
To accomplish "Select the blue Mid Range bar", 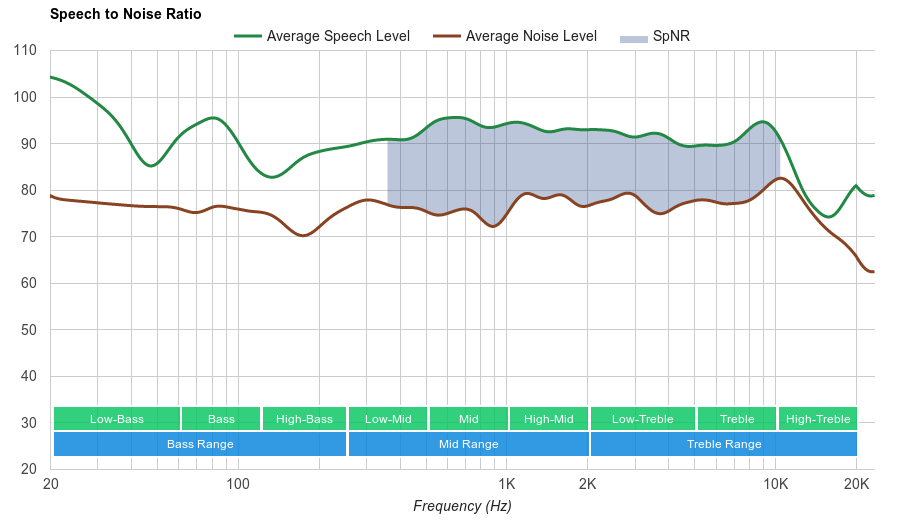I will pyautogui.click(x=468, y=444).
